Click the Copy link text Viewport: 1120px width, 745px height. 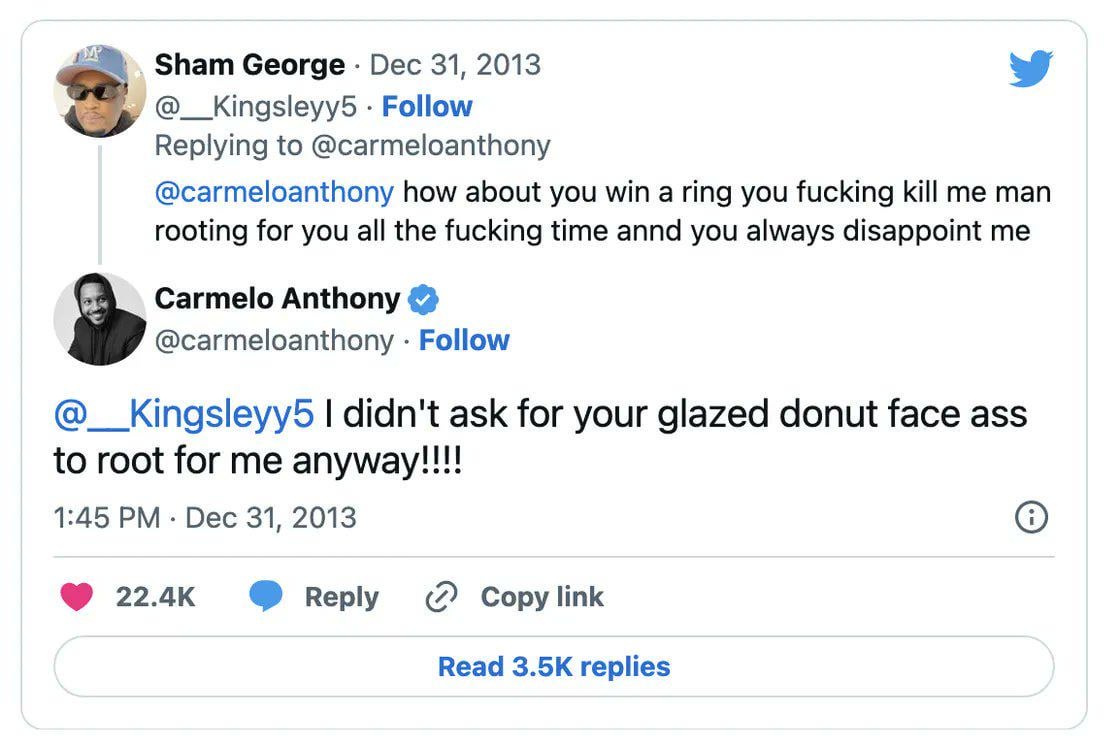(x=542, y=597)
